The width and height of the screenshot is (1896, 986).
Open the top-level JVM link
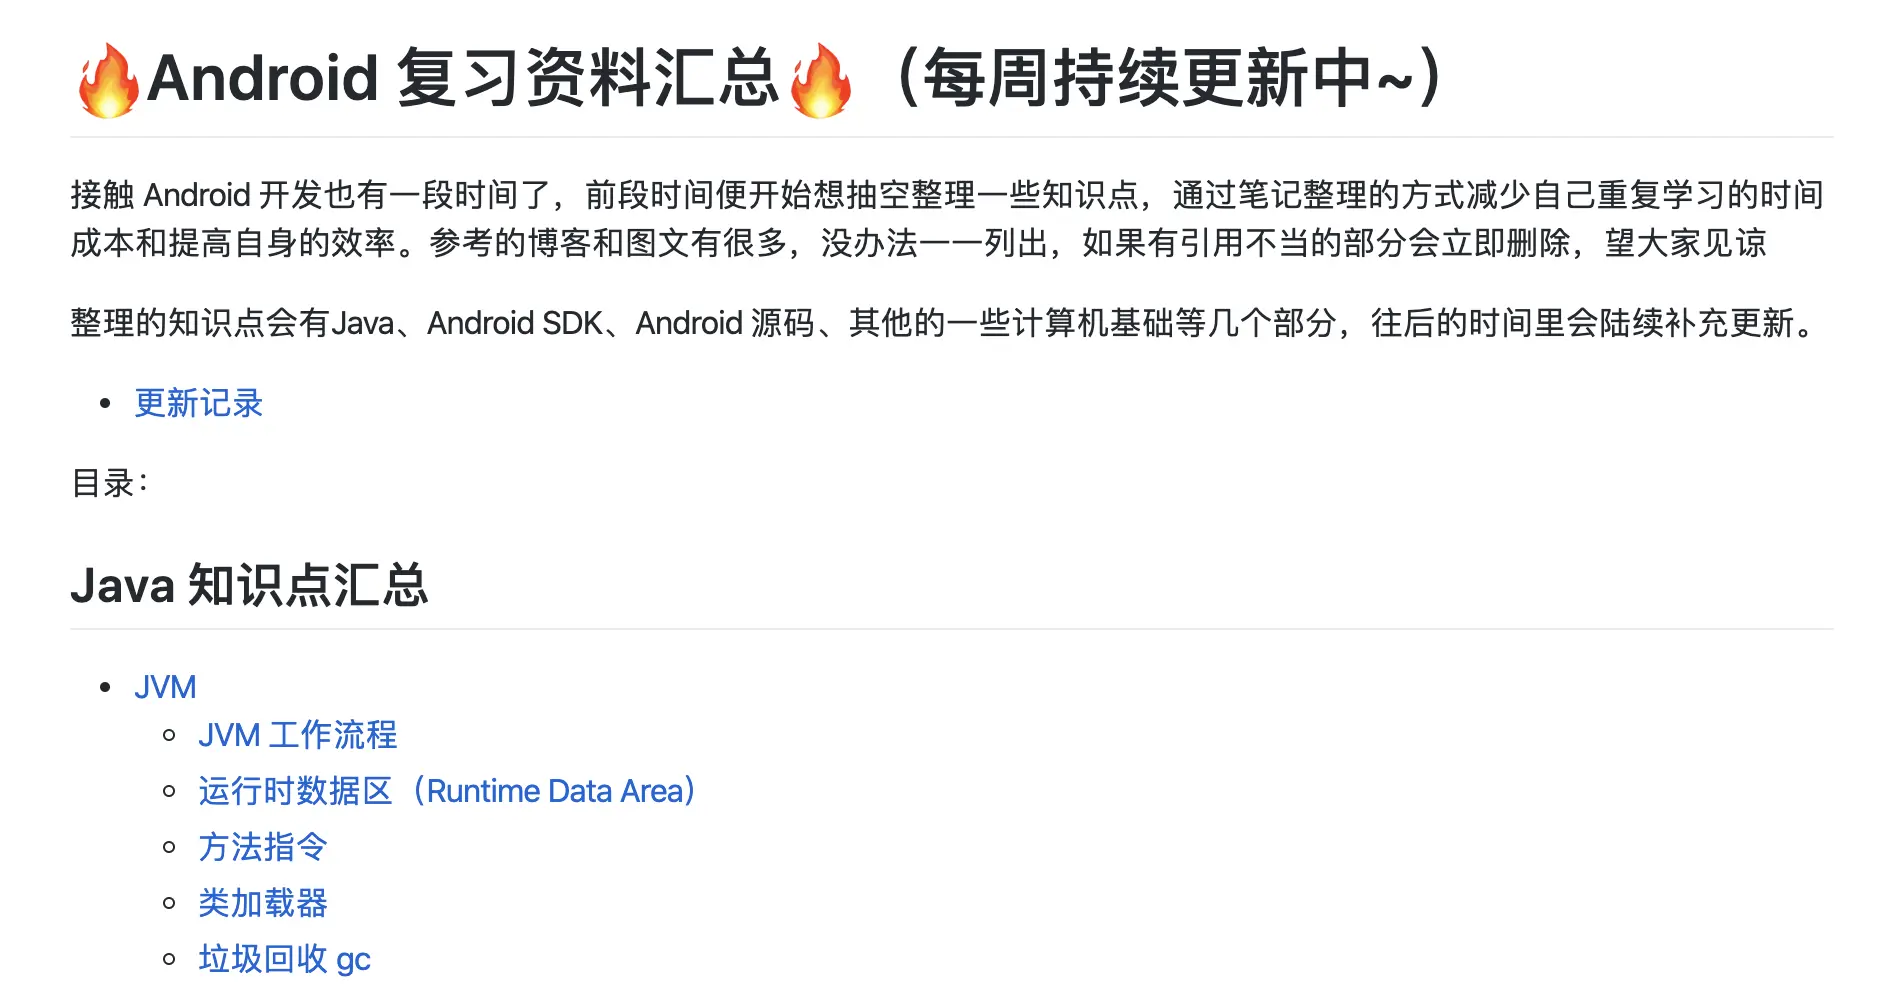coord(165,687)
